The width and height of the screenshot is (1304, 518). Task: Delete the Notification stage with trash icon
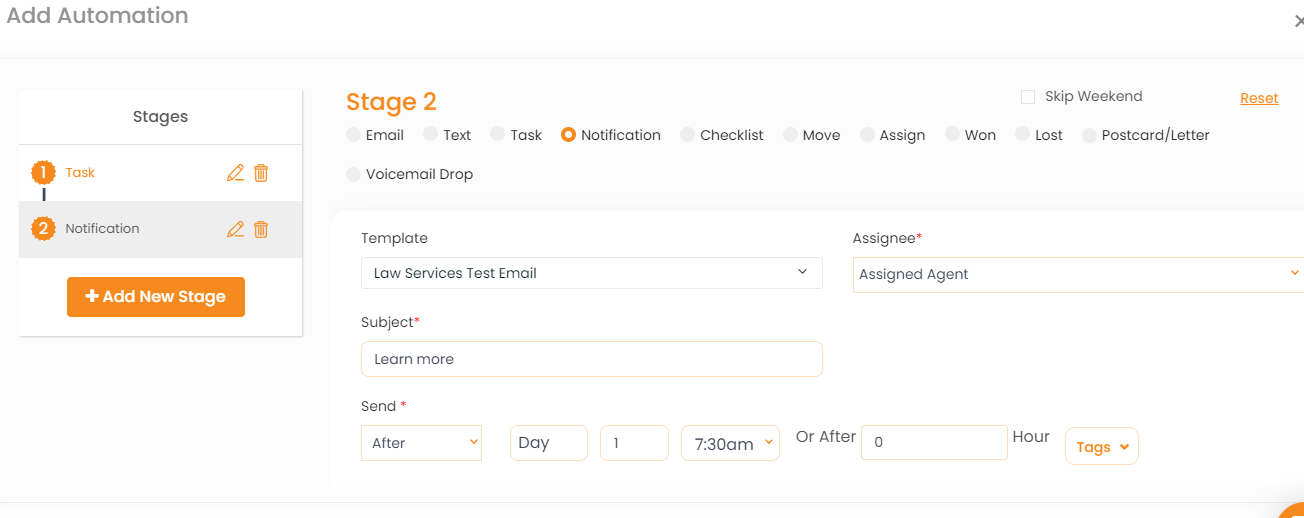[261, 229]
